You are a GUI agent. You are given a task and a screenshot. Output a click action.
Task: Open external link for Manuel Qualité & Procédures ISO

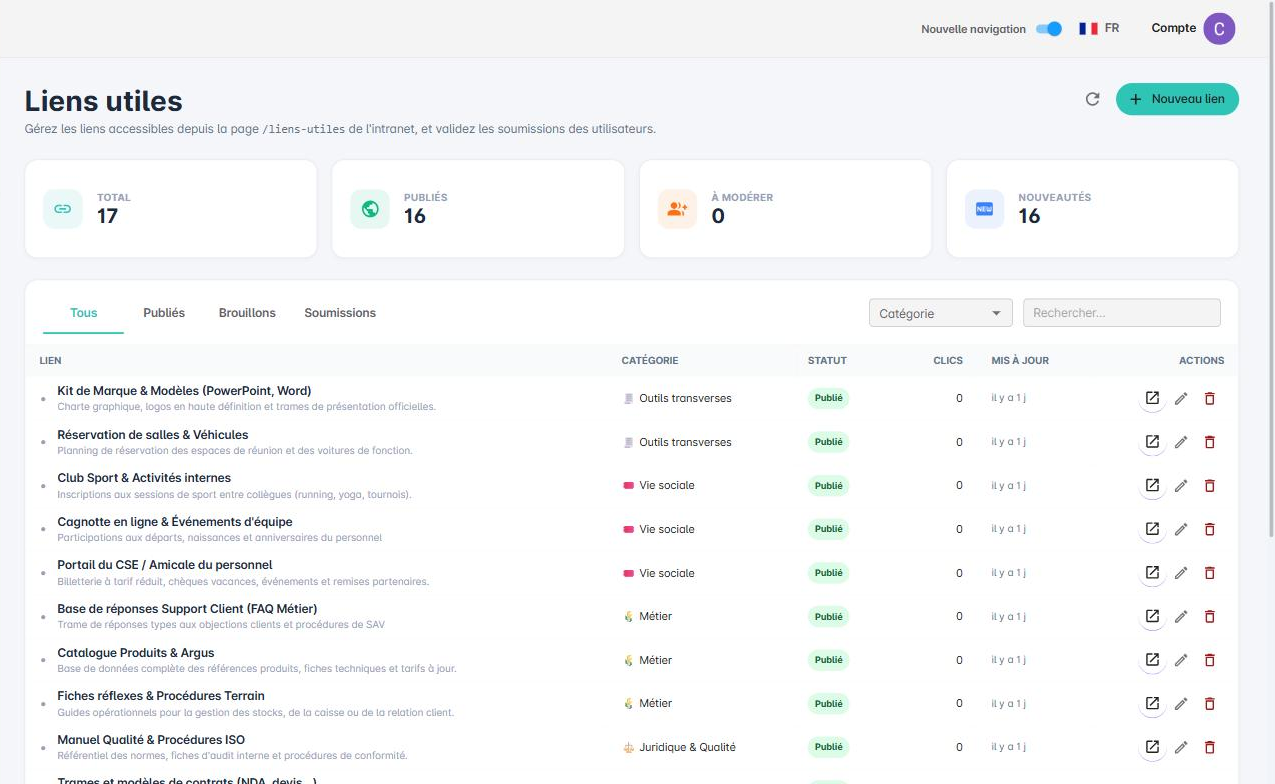1152,747
